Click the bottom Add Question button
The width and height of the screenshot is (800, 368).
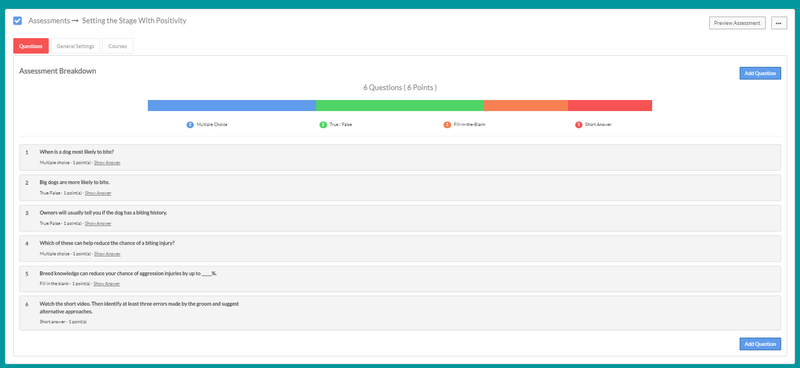[x=760, y=344]
